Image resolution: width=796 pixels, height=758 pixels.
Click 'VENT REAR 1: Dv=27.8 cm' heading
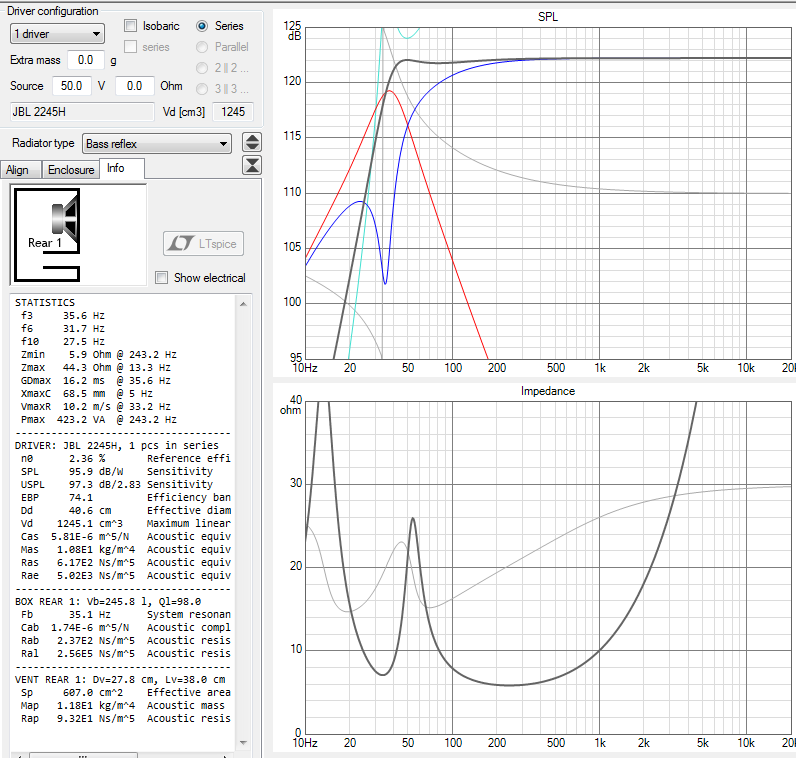click(120, 679)
